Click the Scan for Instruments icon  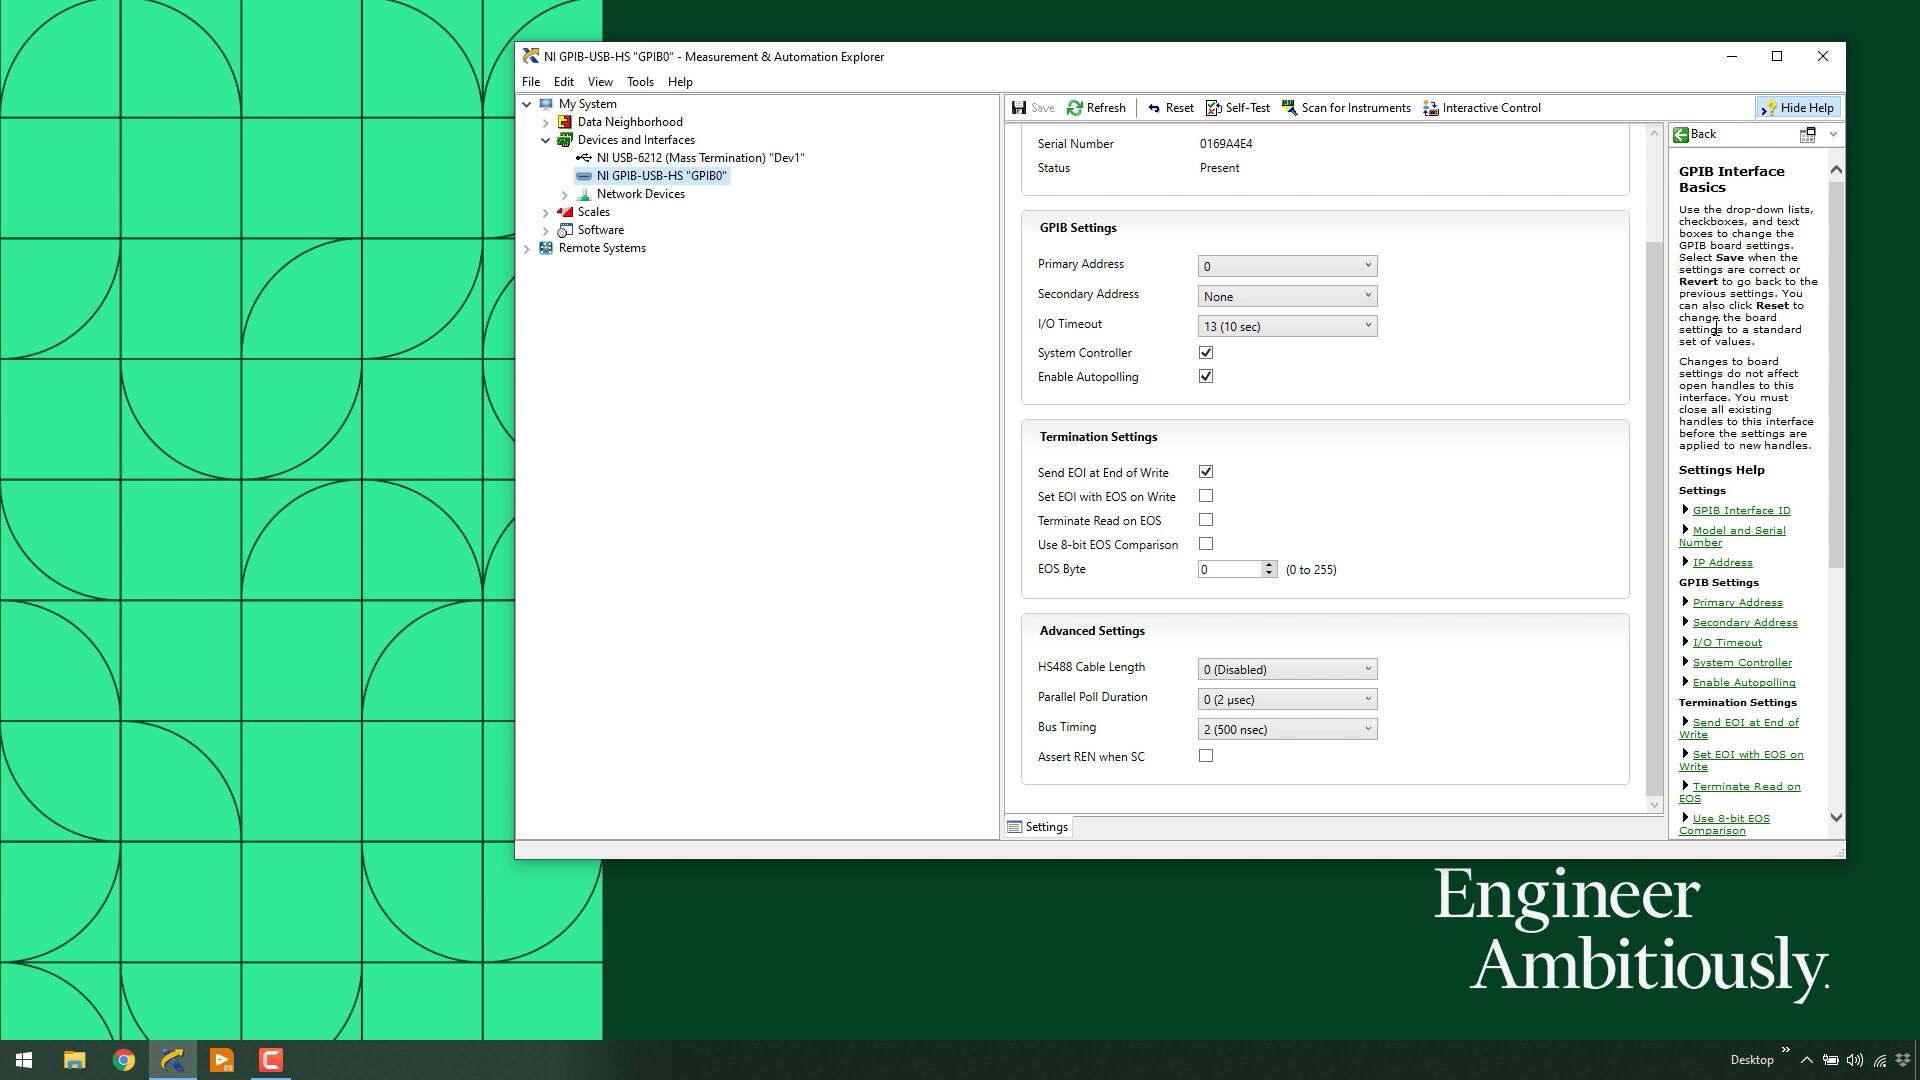point(1290,108)
